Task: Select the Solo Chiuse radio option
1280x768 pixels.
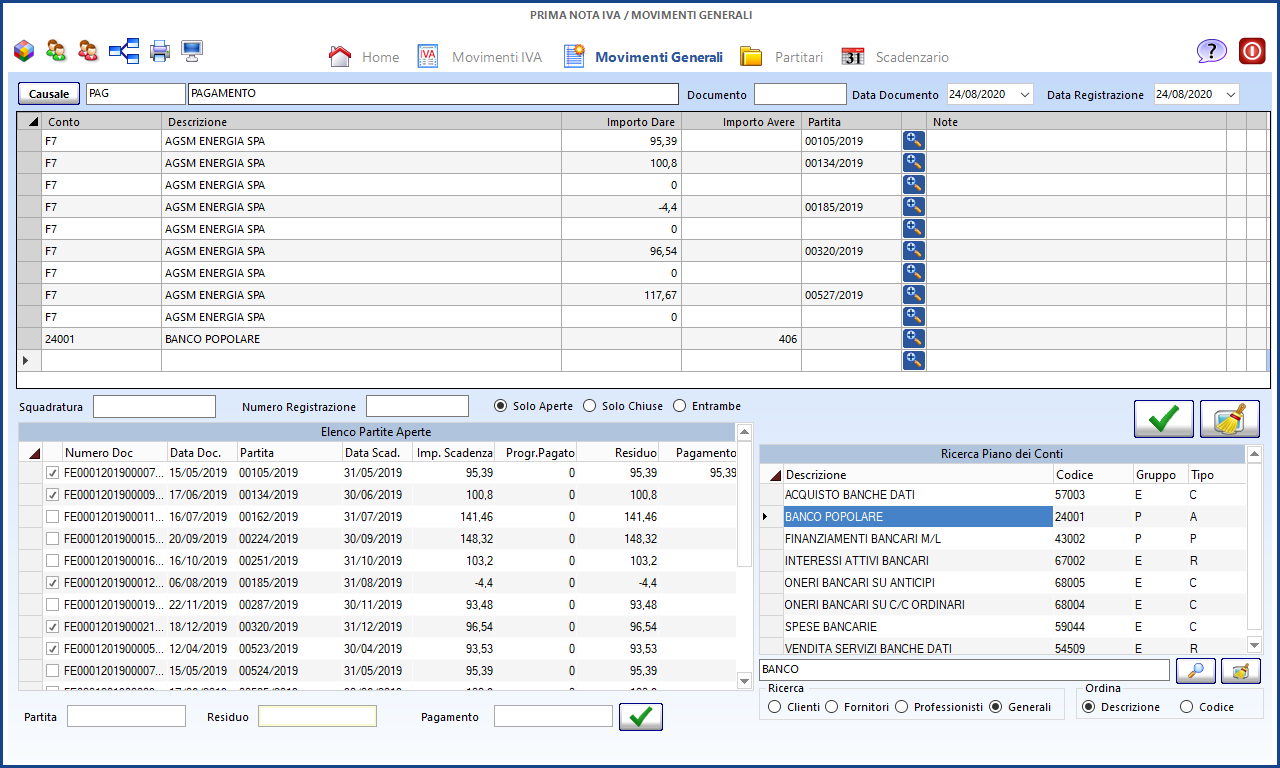Action: 590,406
